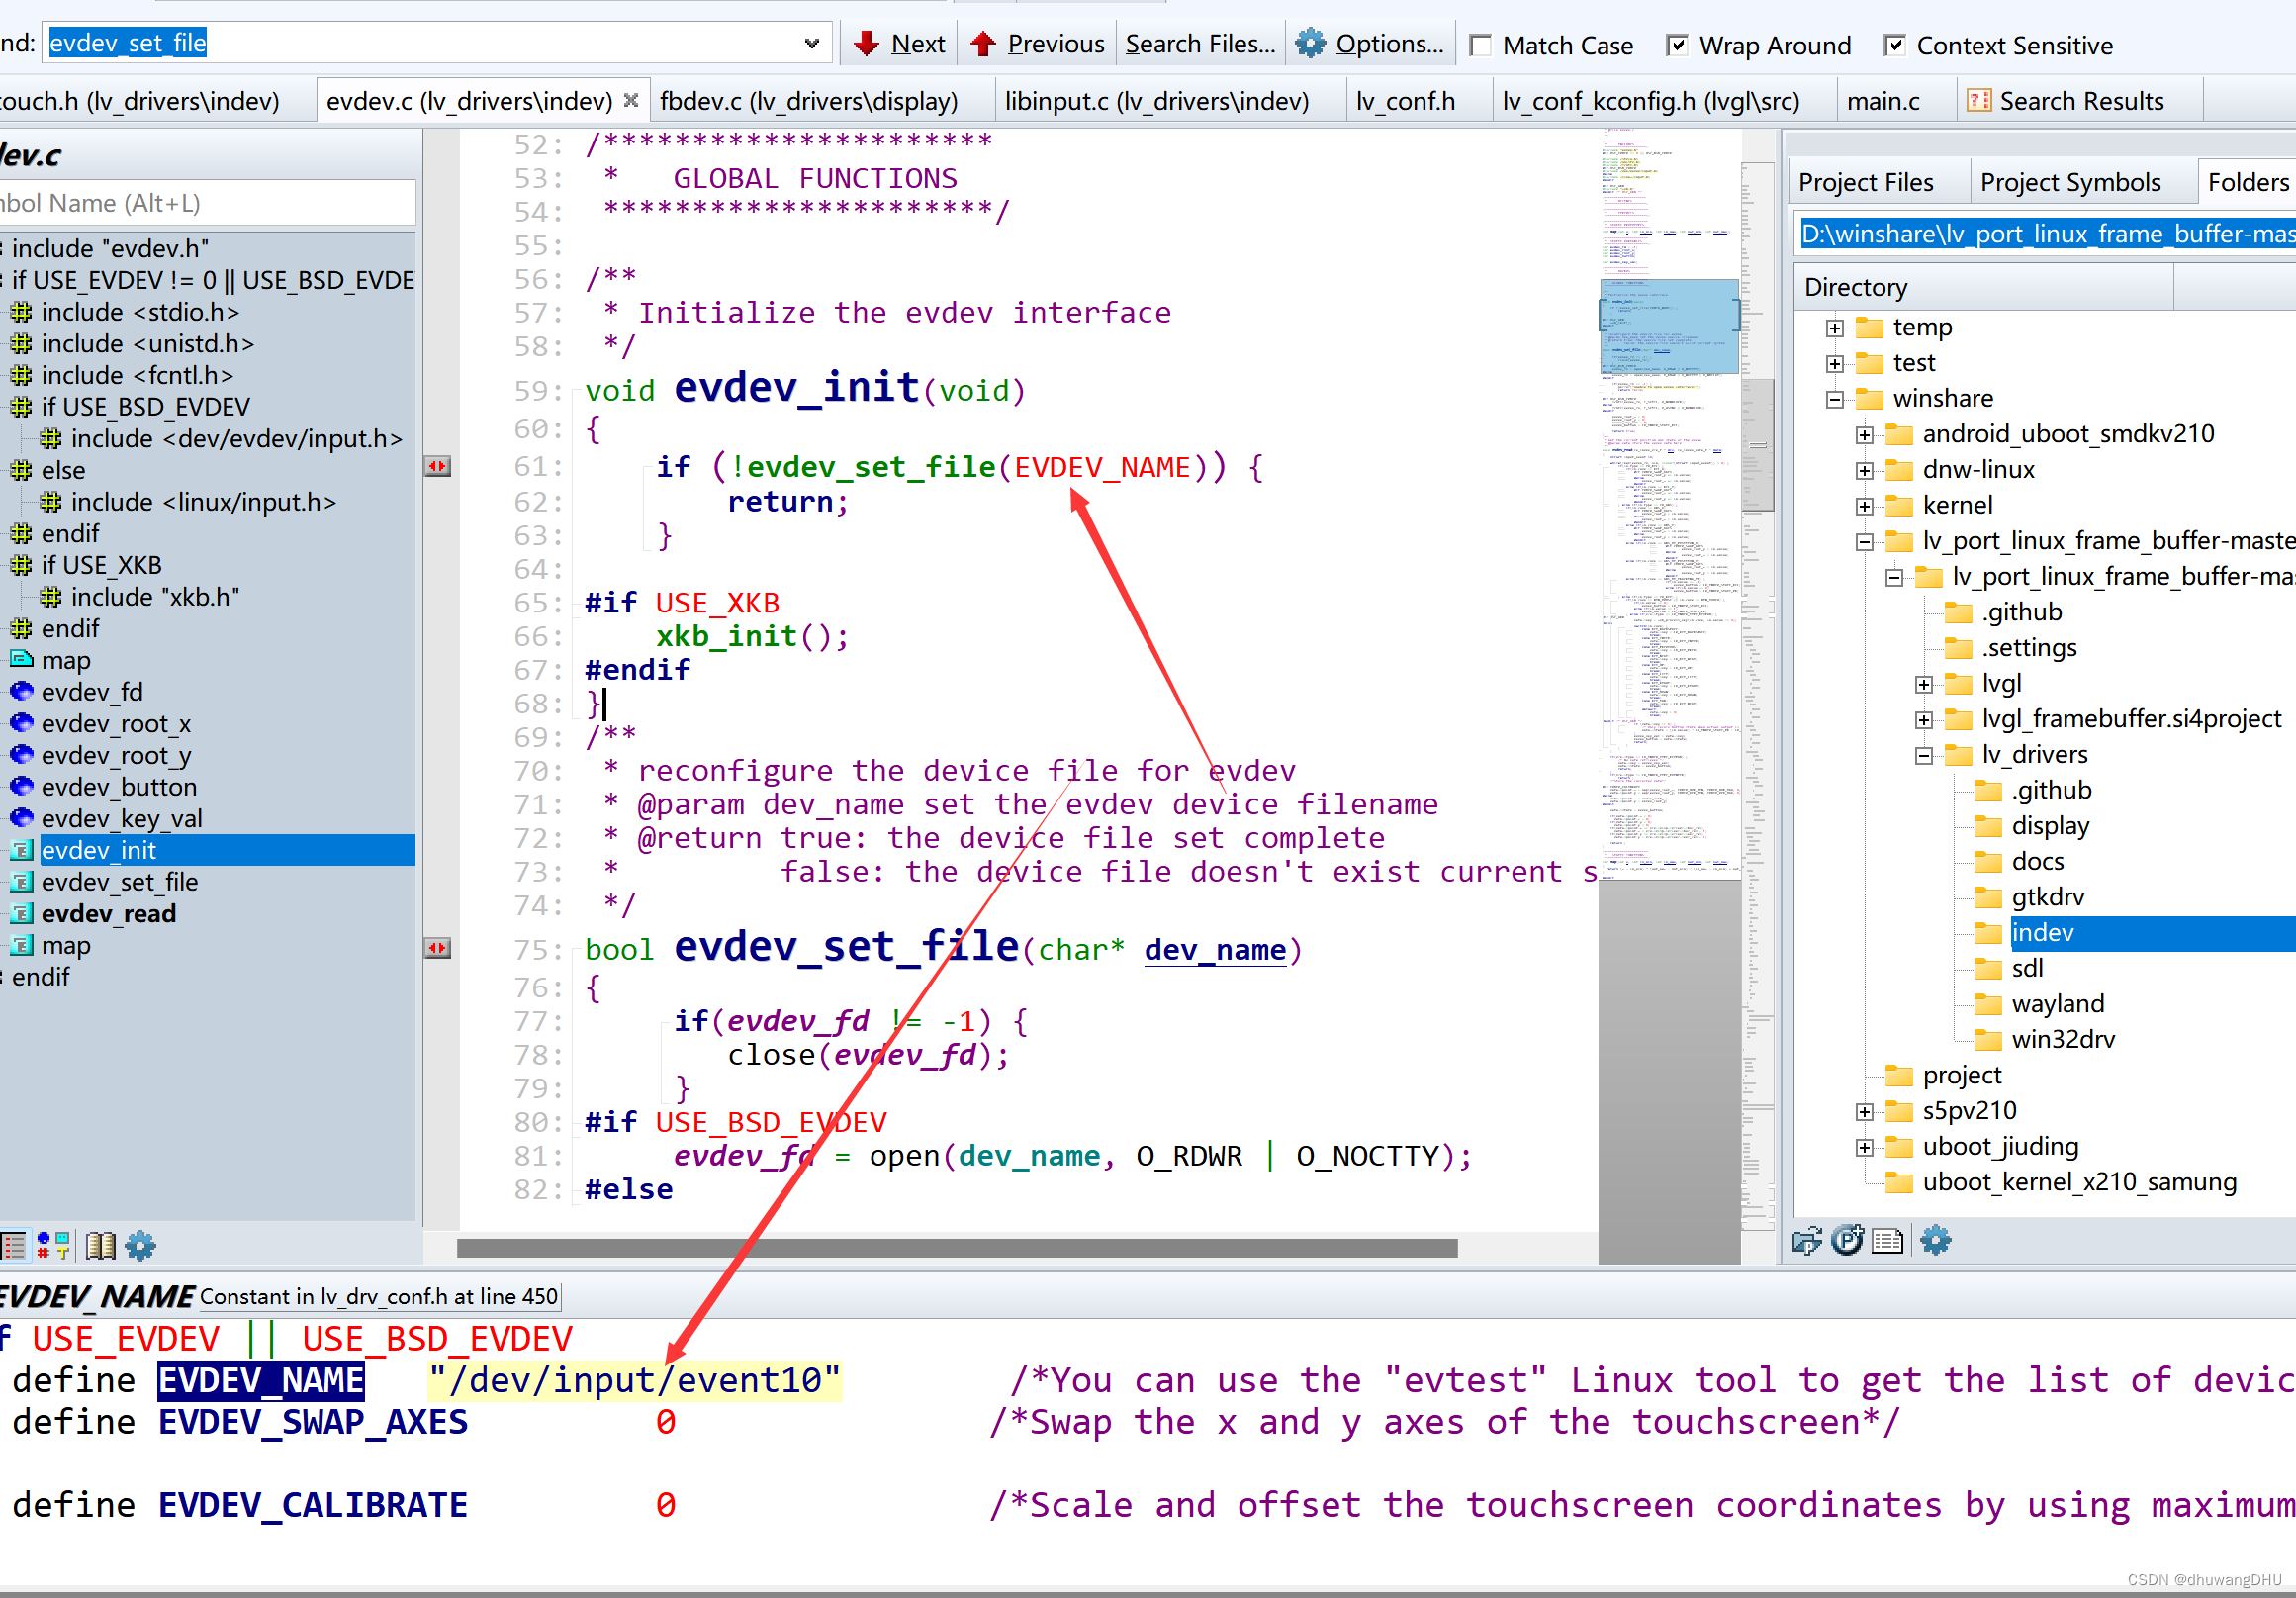
Task: Select the display folder
Action: [2050, 826]
